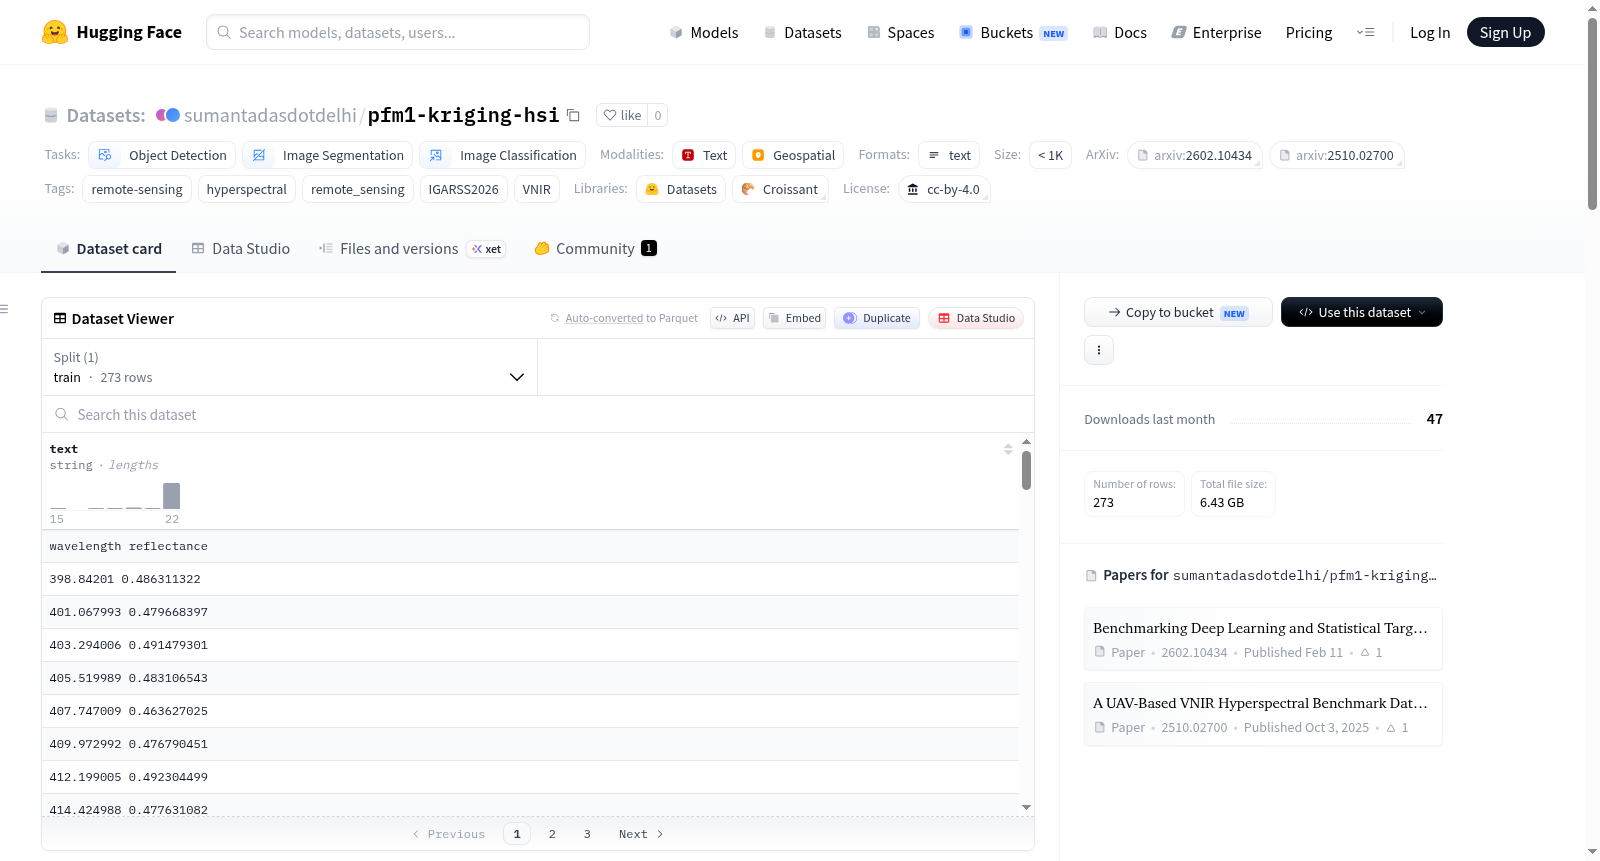Open the Use this dataset dropdown
The image size is (1600, 861).
[1361, 312]
